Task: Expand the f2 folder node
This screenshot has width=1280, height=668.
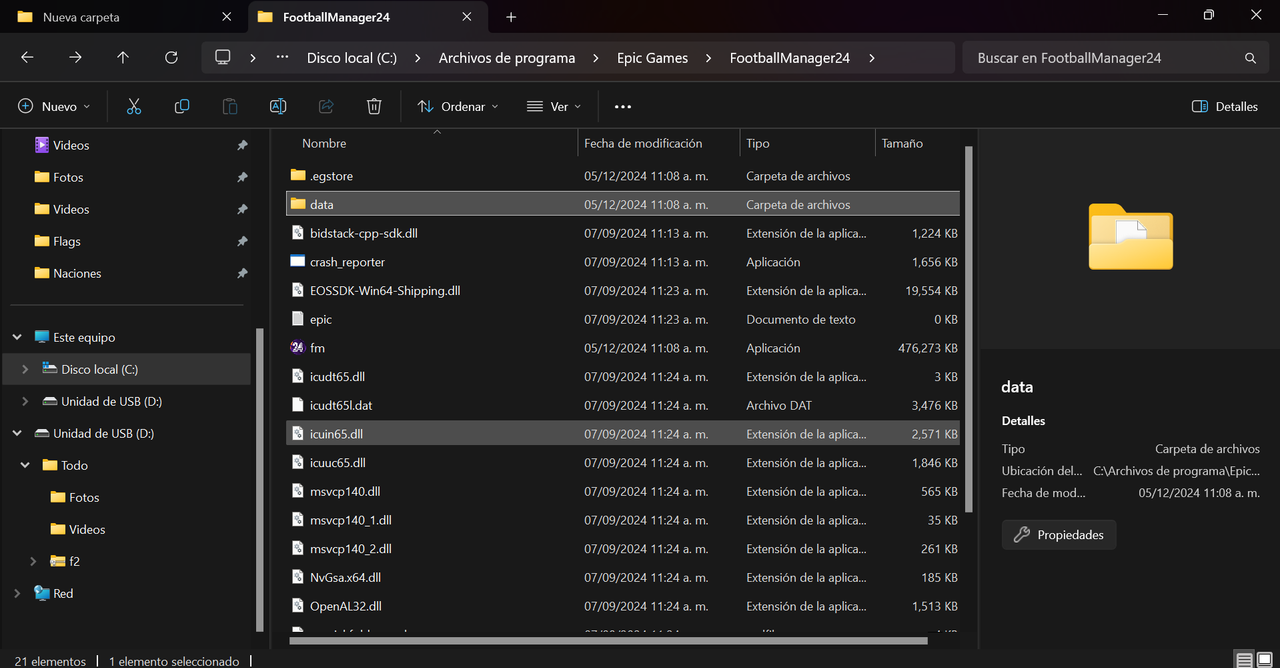Action: click(x=33, y=561)
